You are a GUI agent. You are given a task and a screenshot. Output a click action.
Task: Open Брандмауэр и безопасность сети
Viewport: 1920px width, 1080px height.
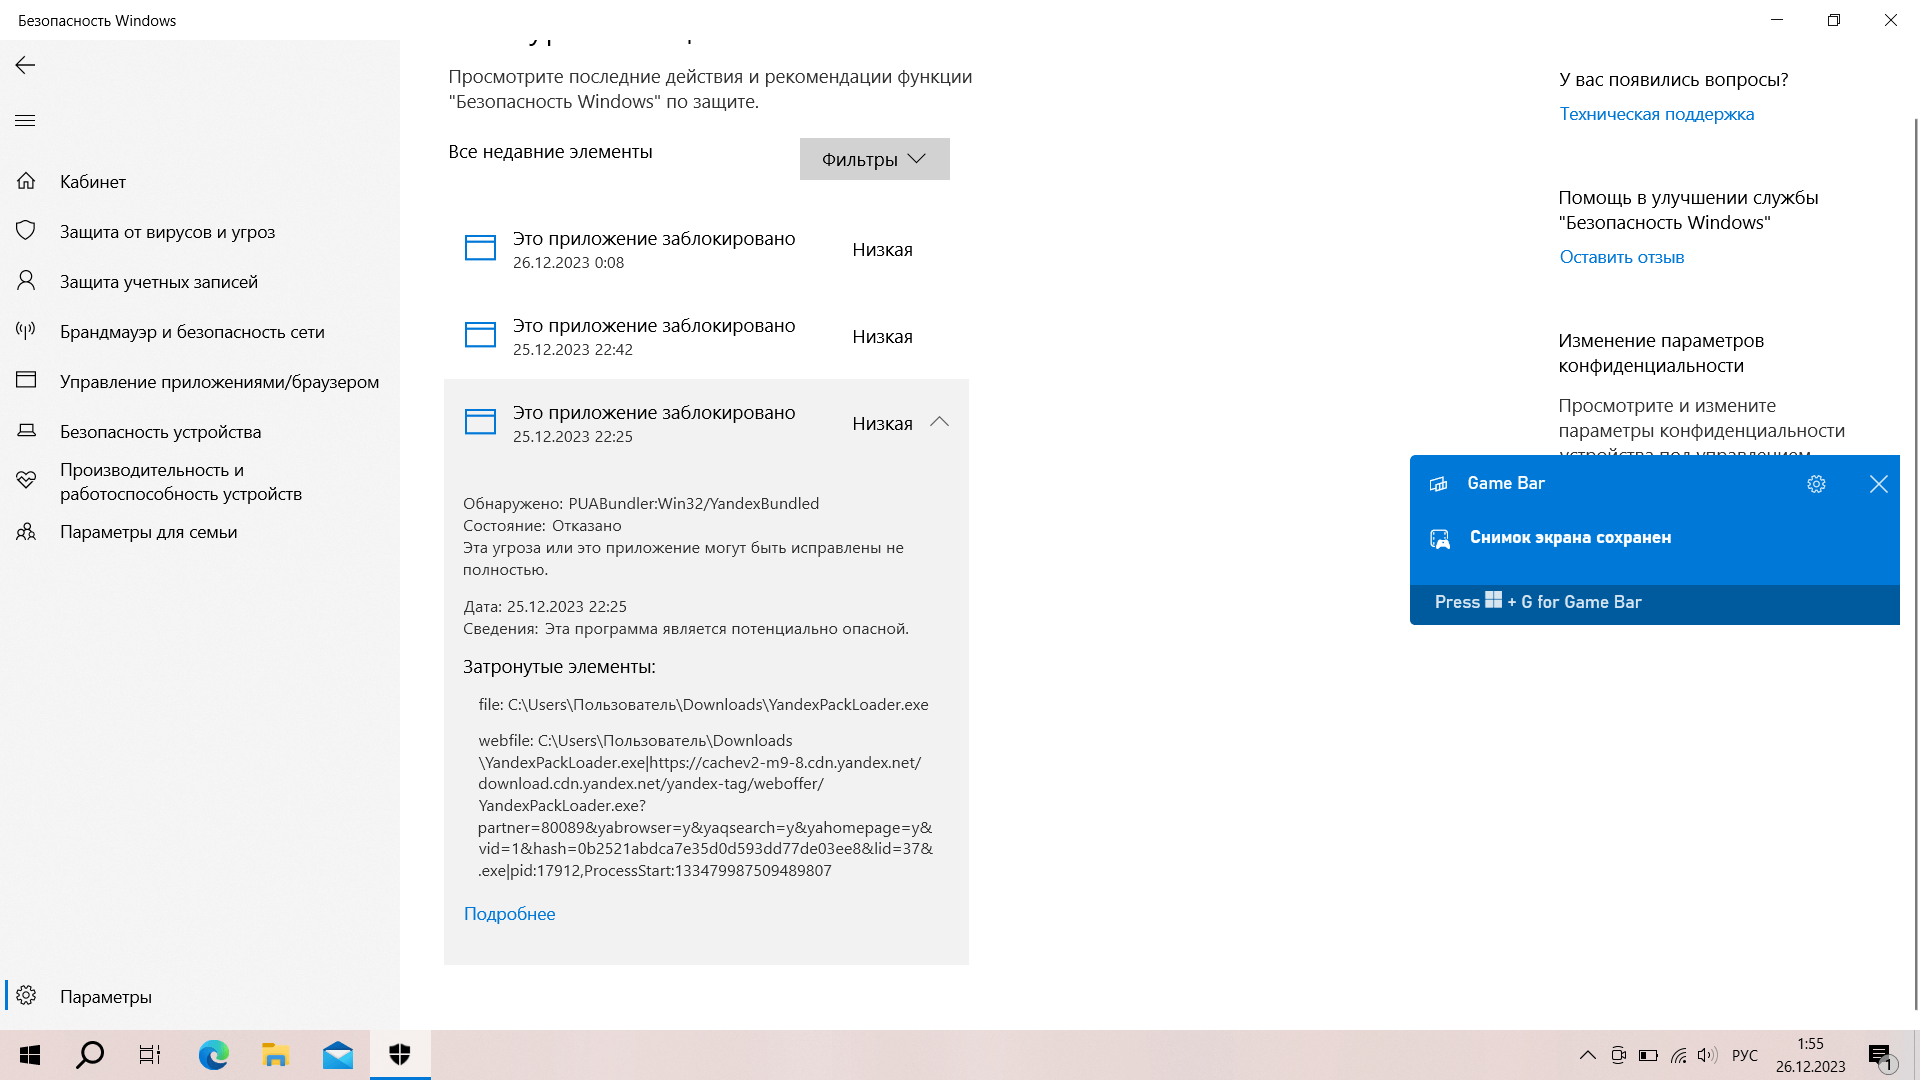(200, 331)
